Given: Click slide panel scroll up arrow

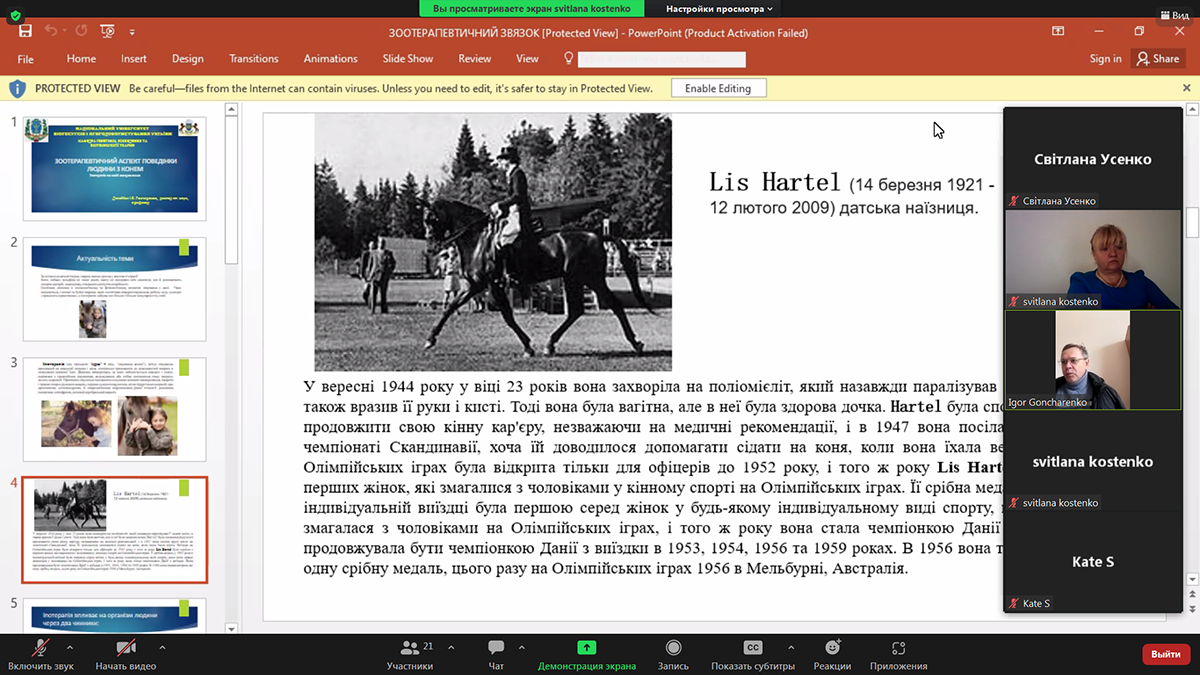Looking at the screenshot, I should [x=232, y=109].
